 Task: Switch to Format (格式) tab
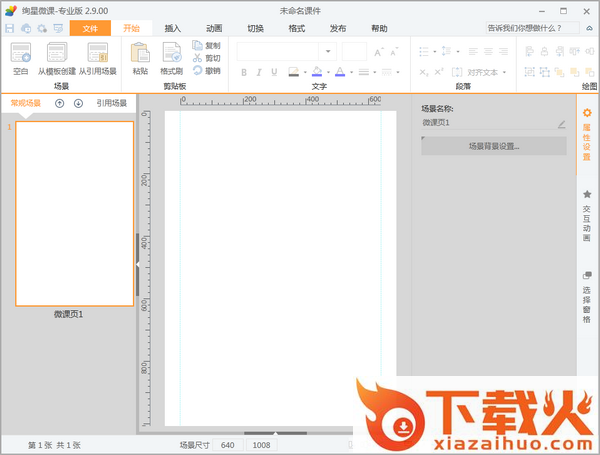(x=297, y=28)
